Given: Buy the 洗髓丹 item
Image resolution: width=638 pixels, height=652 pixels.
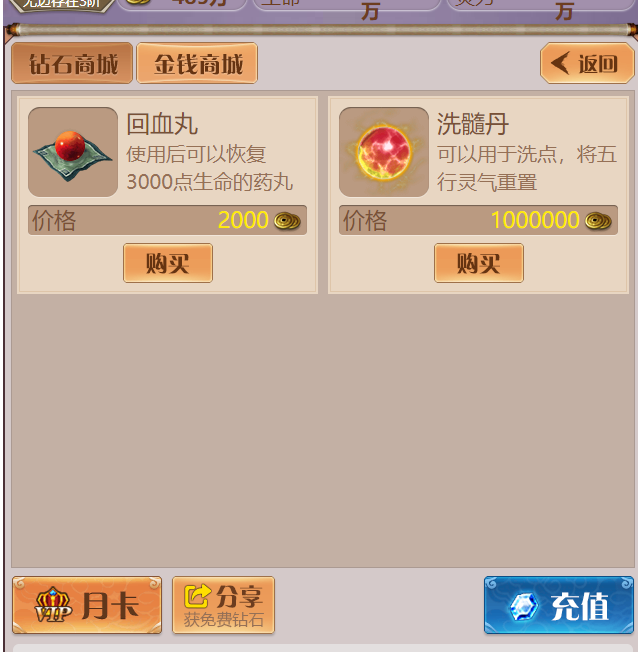Looking at the screenshot, I should [x=479, y=263].
